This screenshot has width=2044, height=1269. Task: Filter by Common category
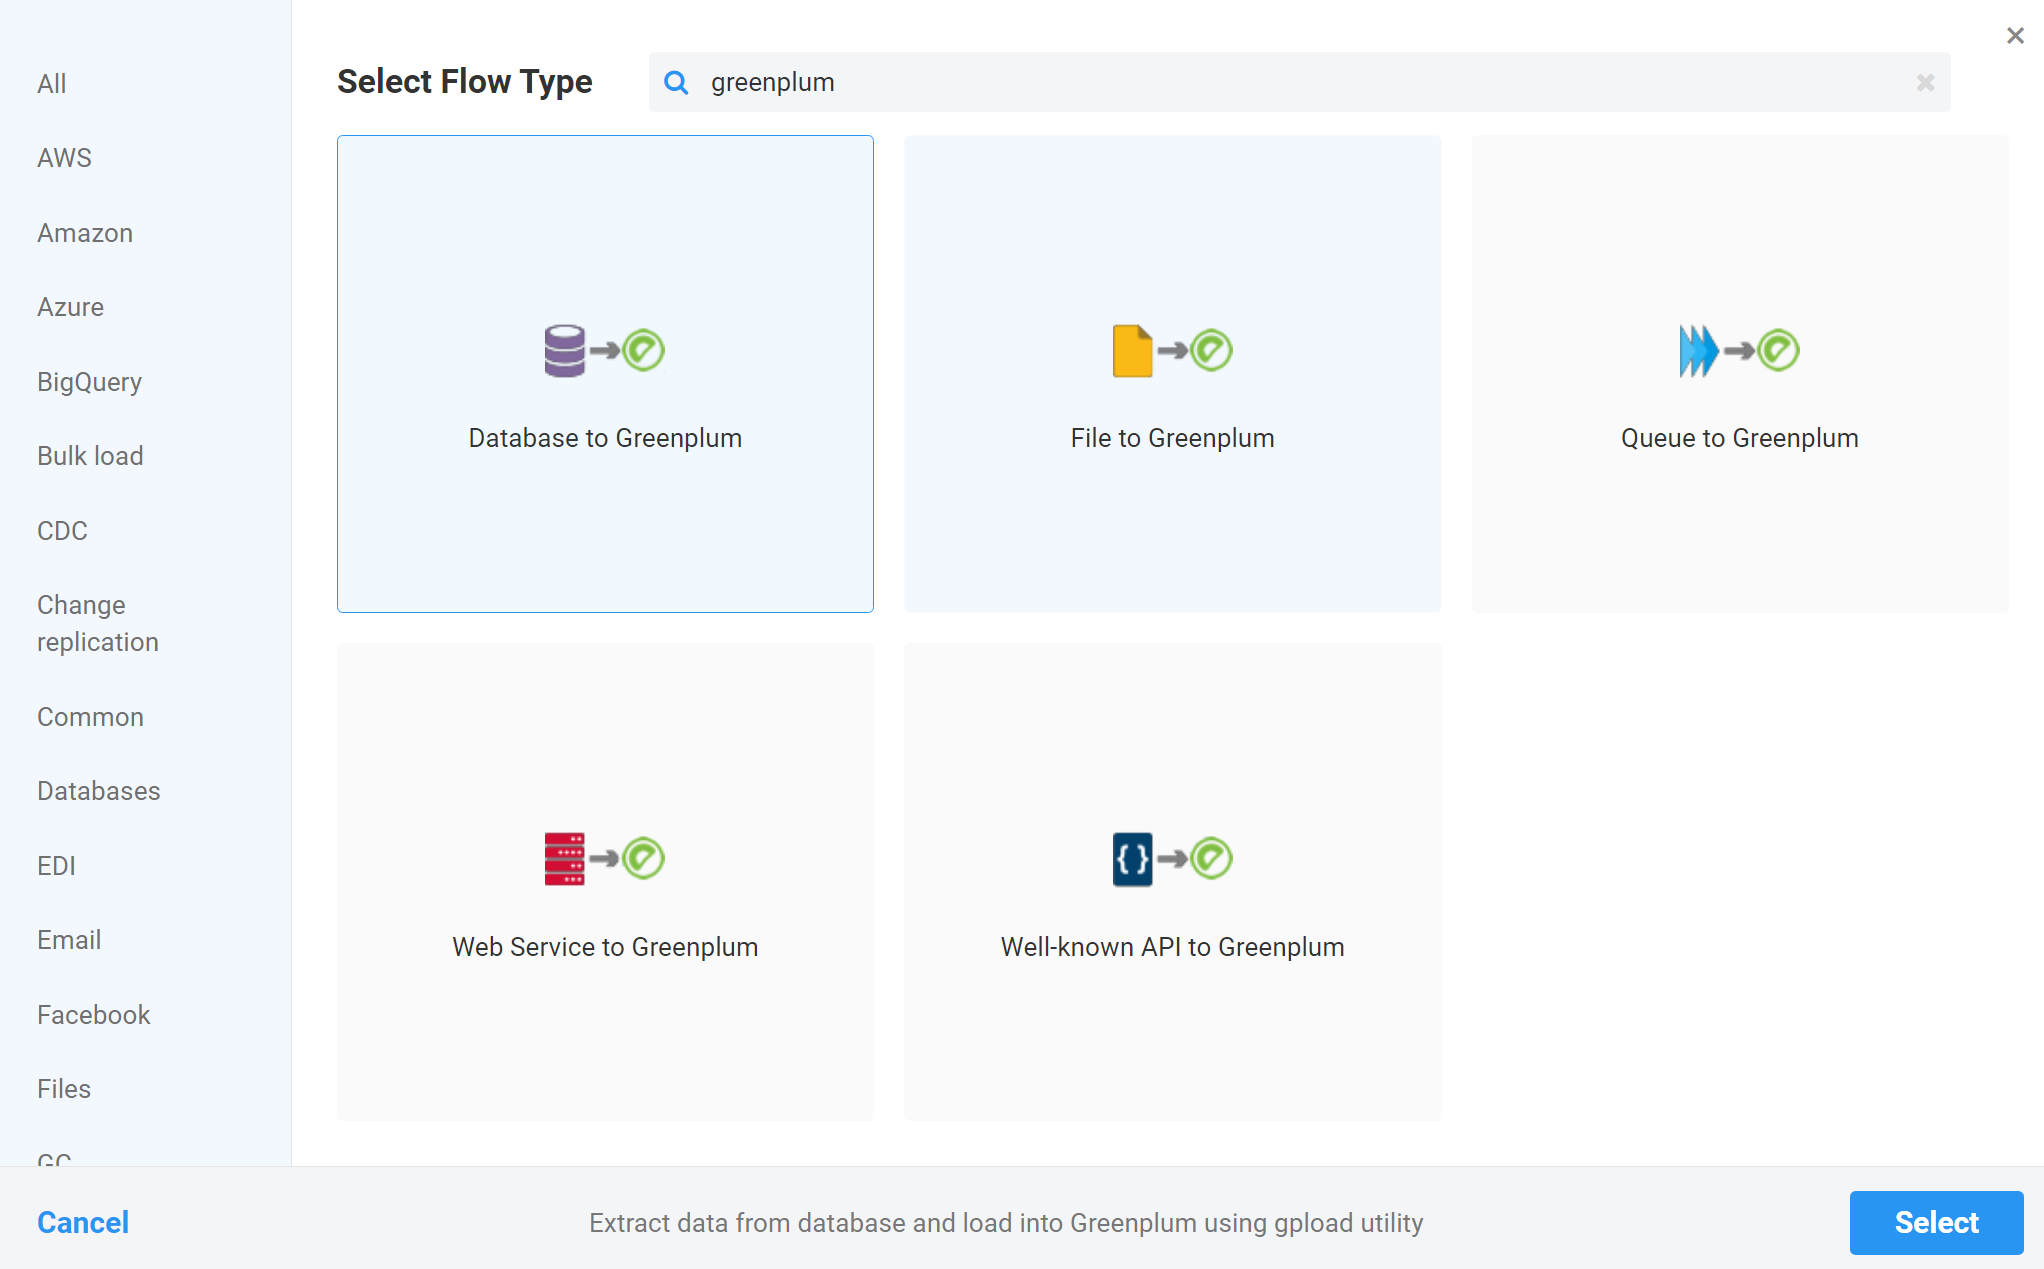click(x=90, y=717)
